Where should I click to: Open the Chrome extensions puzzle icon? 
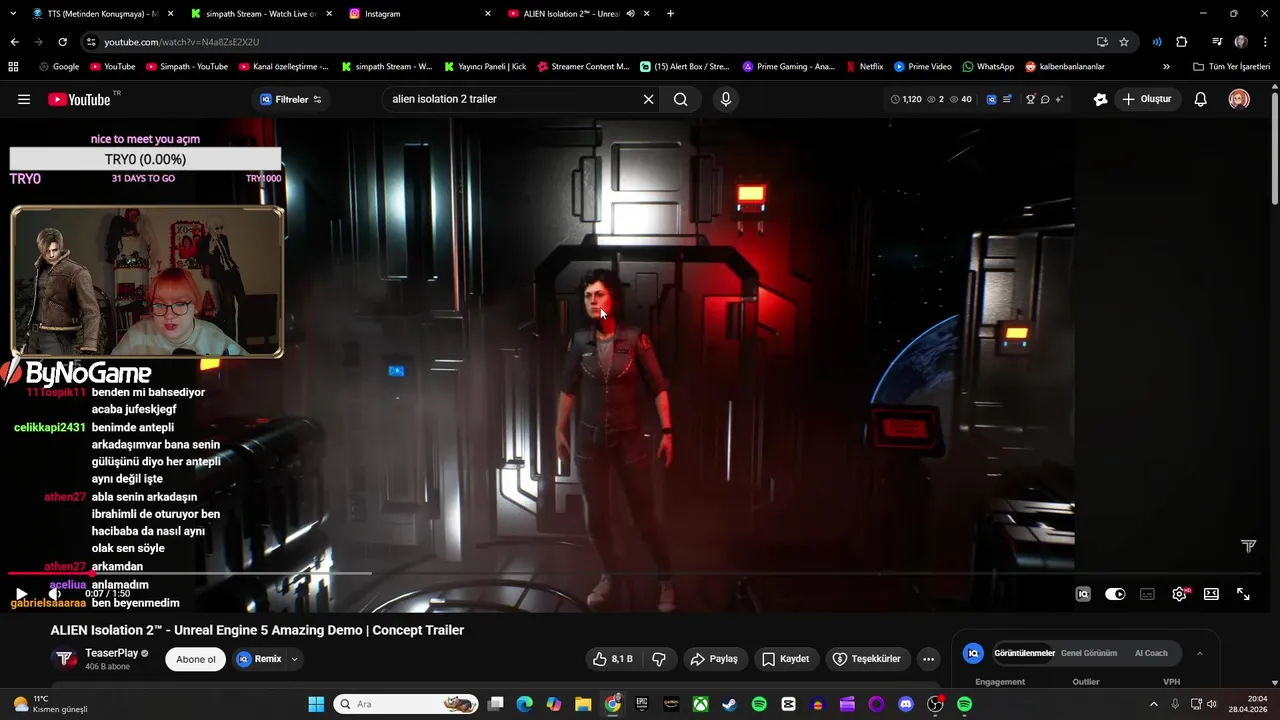tap(1181, 42)
